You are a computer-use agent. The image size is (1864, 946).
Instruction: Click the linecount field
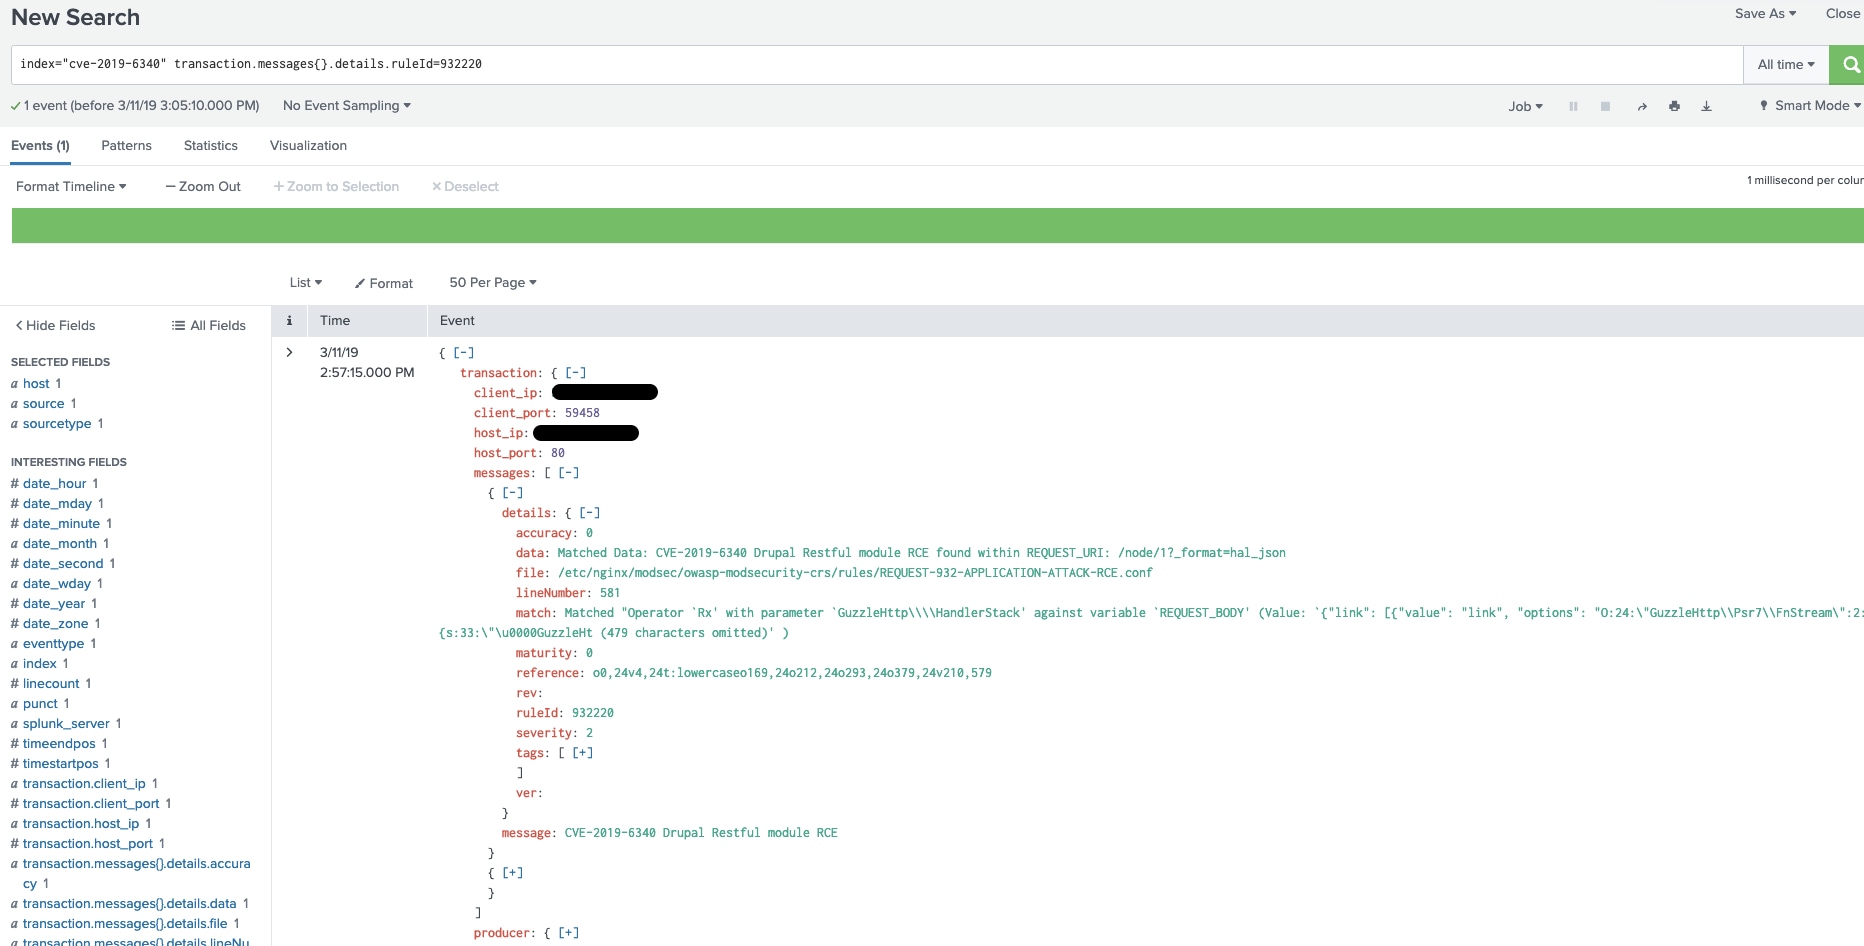tap(51, 683)
